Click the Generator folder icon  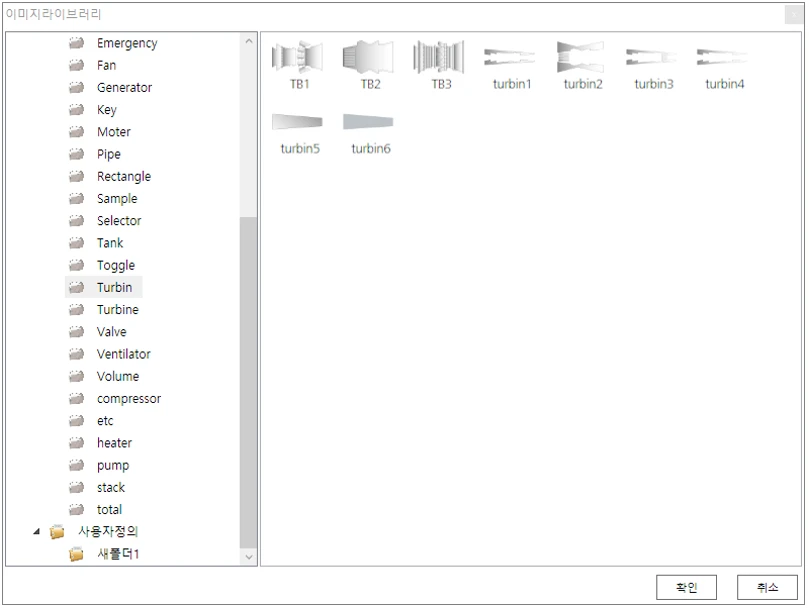[76, 87]
